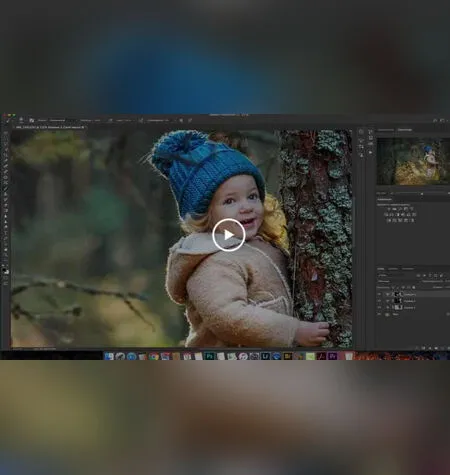This screenshot has height=475, width=450.
Task: Open Finder in the dock
Action: coord(109,356)
